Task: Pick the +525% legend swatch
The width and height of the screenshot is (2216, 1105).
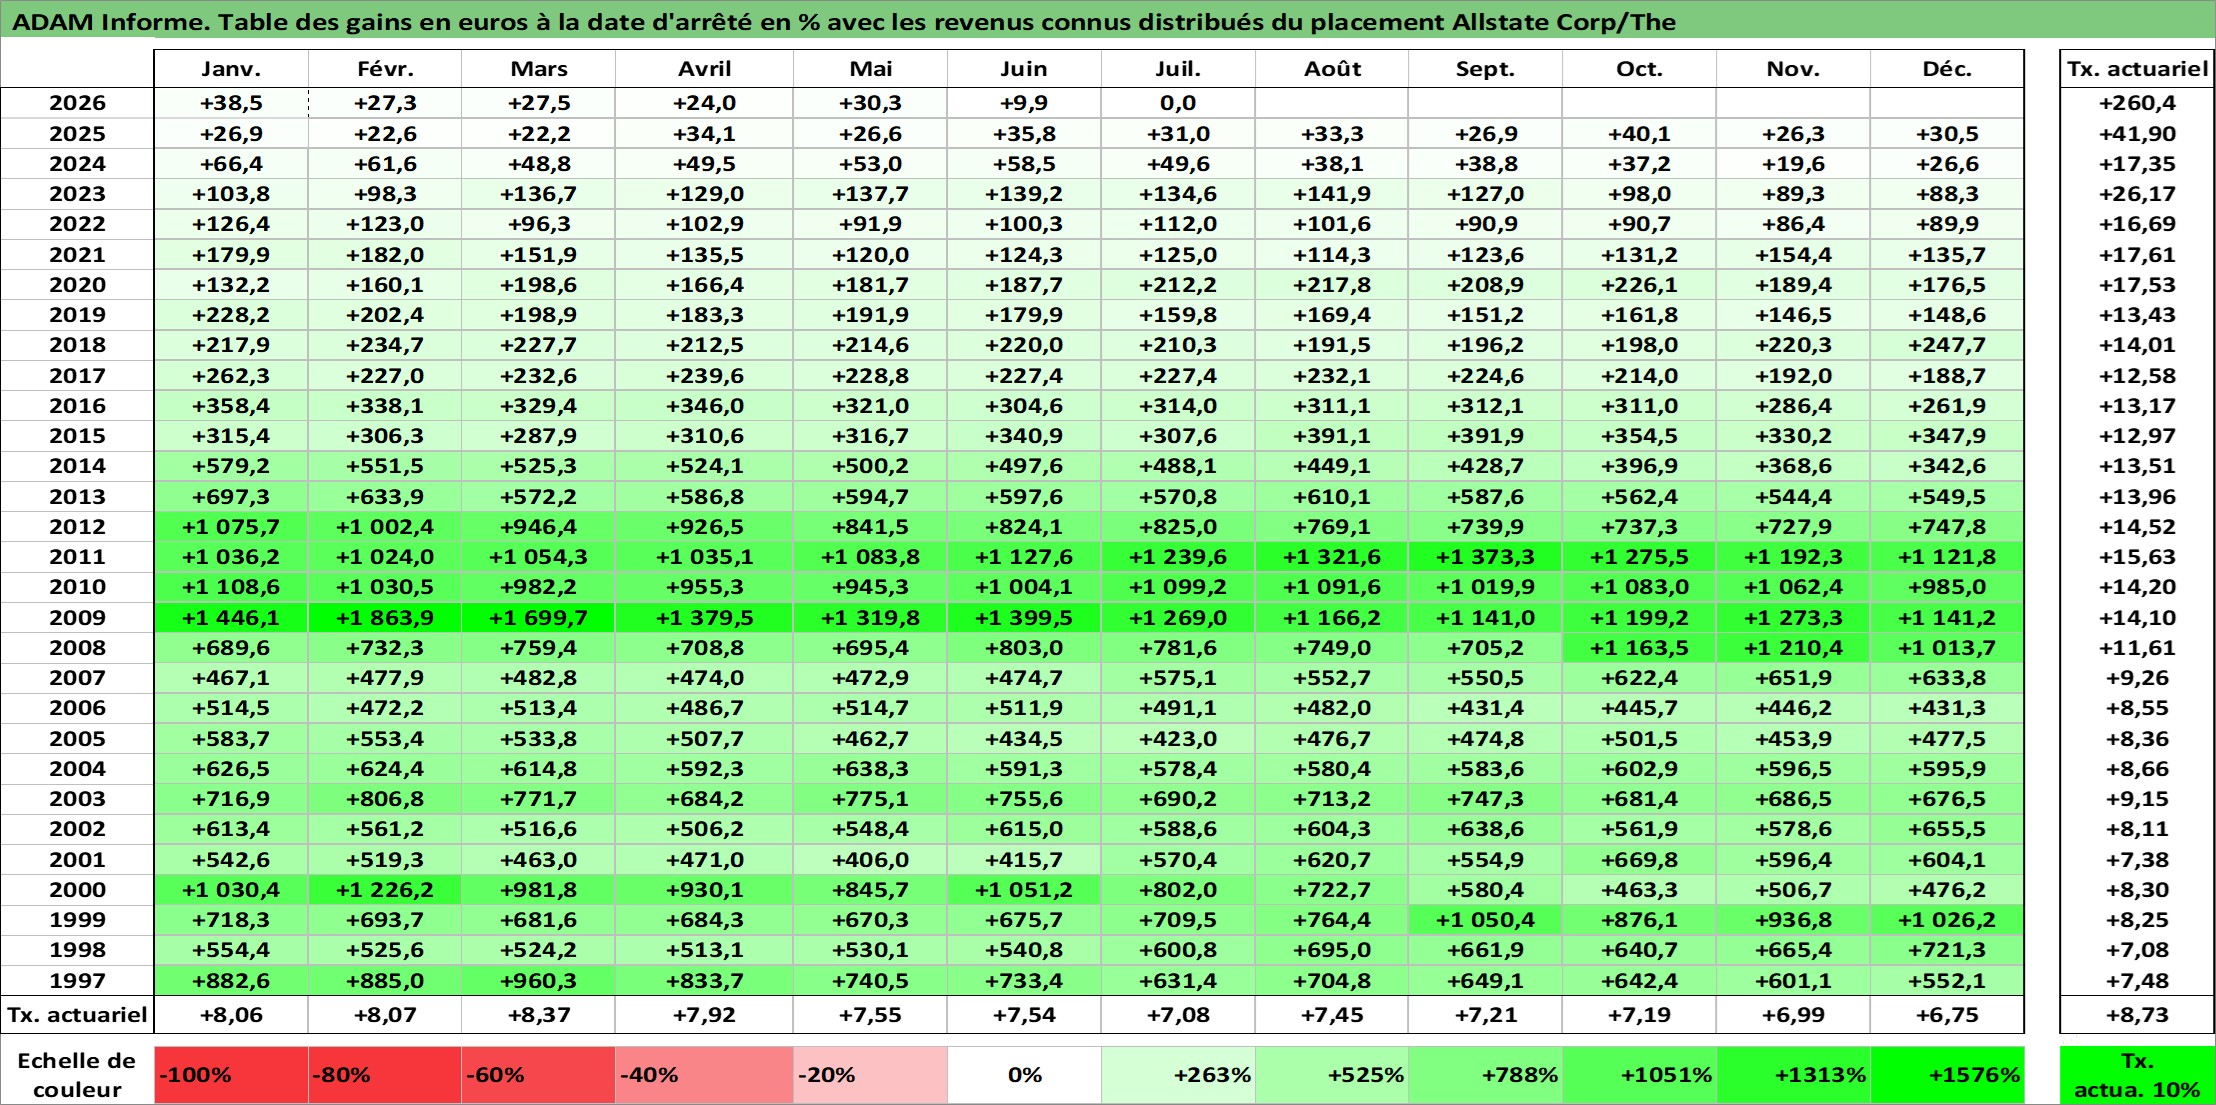Action: click(1332, 1075)
